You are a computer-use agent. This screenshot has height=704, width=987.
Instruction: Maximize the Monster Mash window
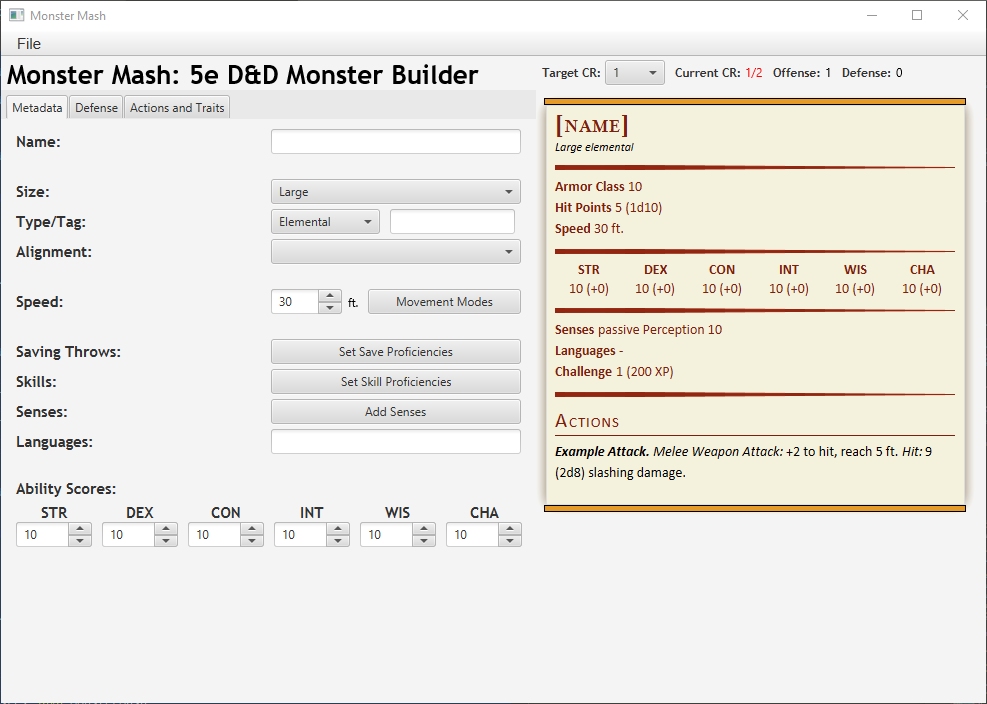click(x=917, y=15)
